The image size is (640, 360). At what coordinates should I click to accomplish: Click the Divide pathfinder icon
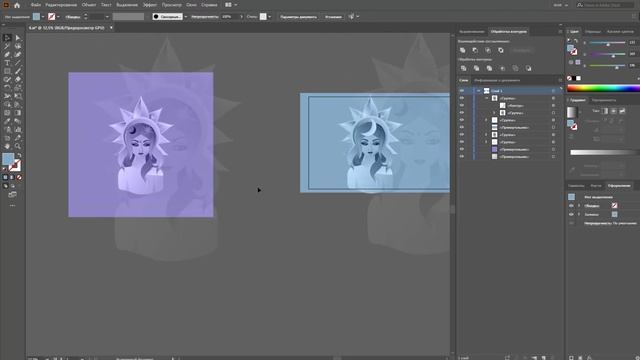[463, 68]
